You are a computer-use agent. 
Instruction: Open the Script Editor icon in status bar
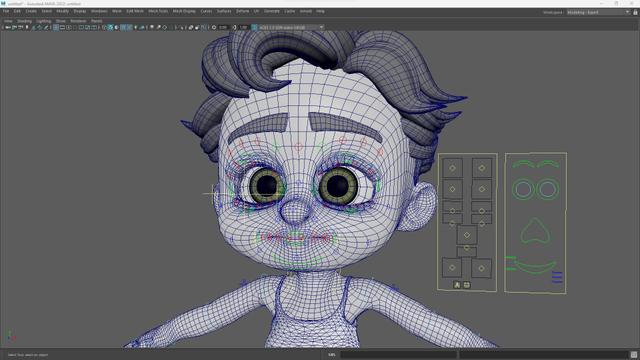633,355
